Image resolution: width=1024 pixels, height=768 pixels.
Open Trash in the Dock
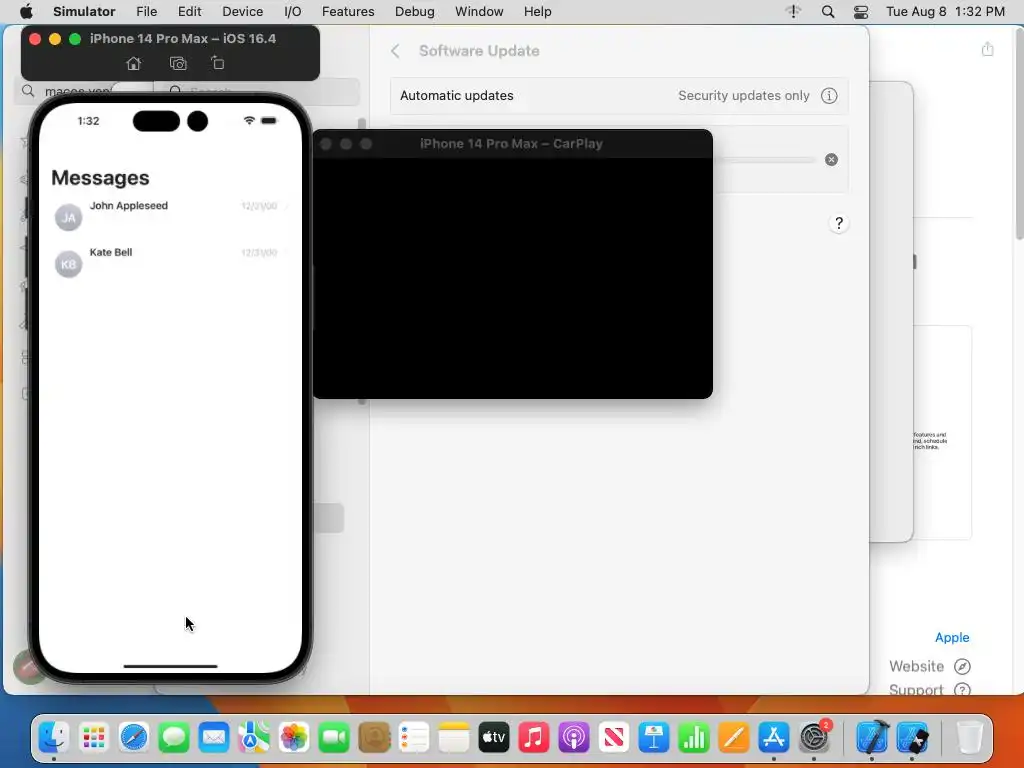(x=969, y=738)
